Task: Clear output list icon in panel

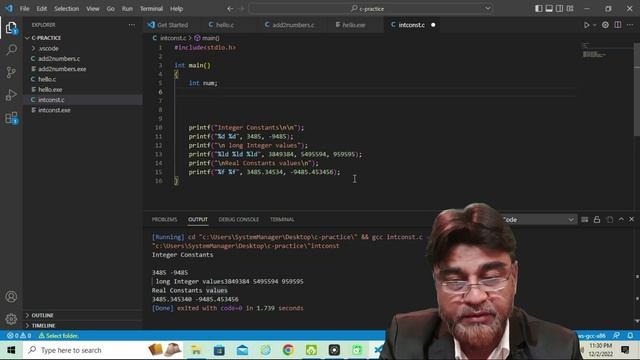Action: [584, 220]
